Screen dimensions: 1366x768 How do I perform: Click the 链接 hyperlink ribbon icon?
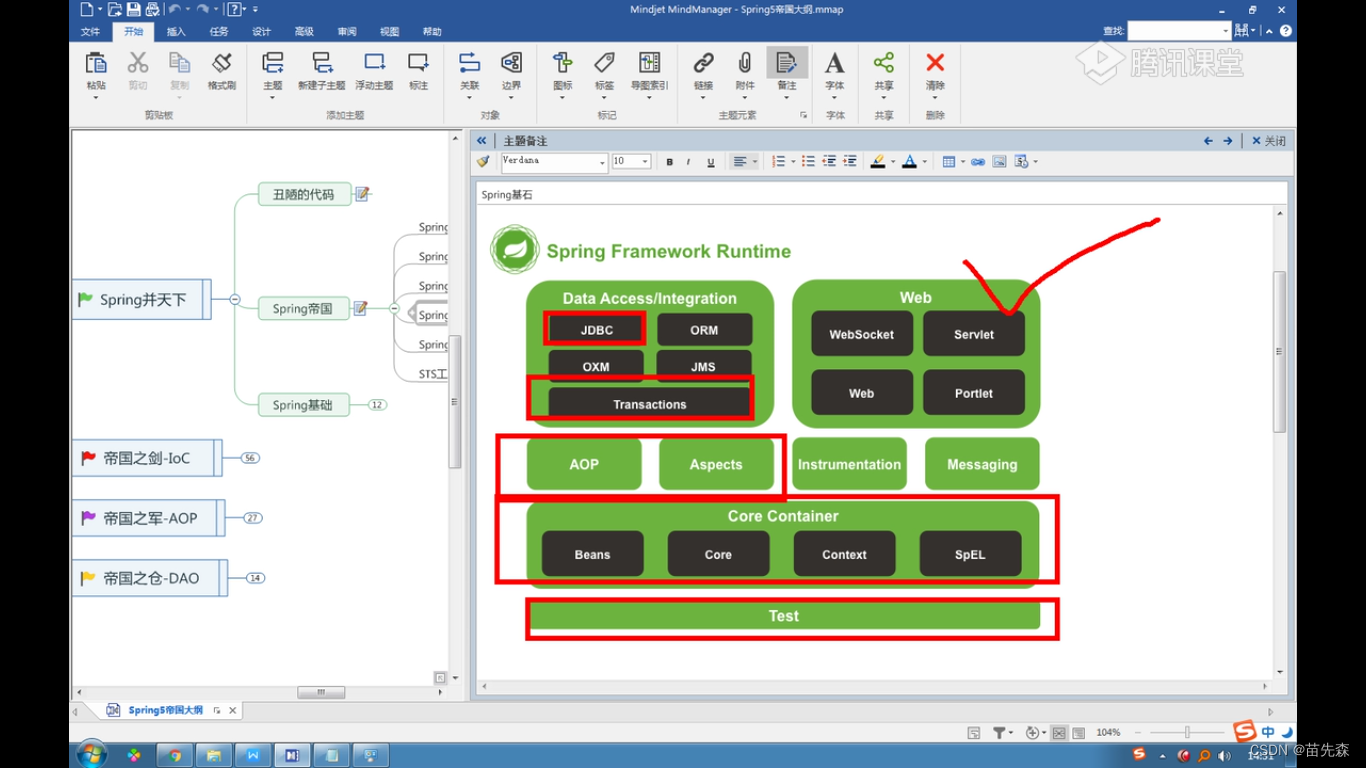(x=704, y=64)
